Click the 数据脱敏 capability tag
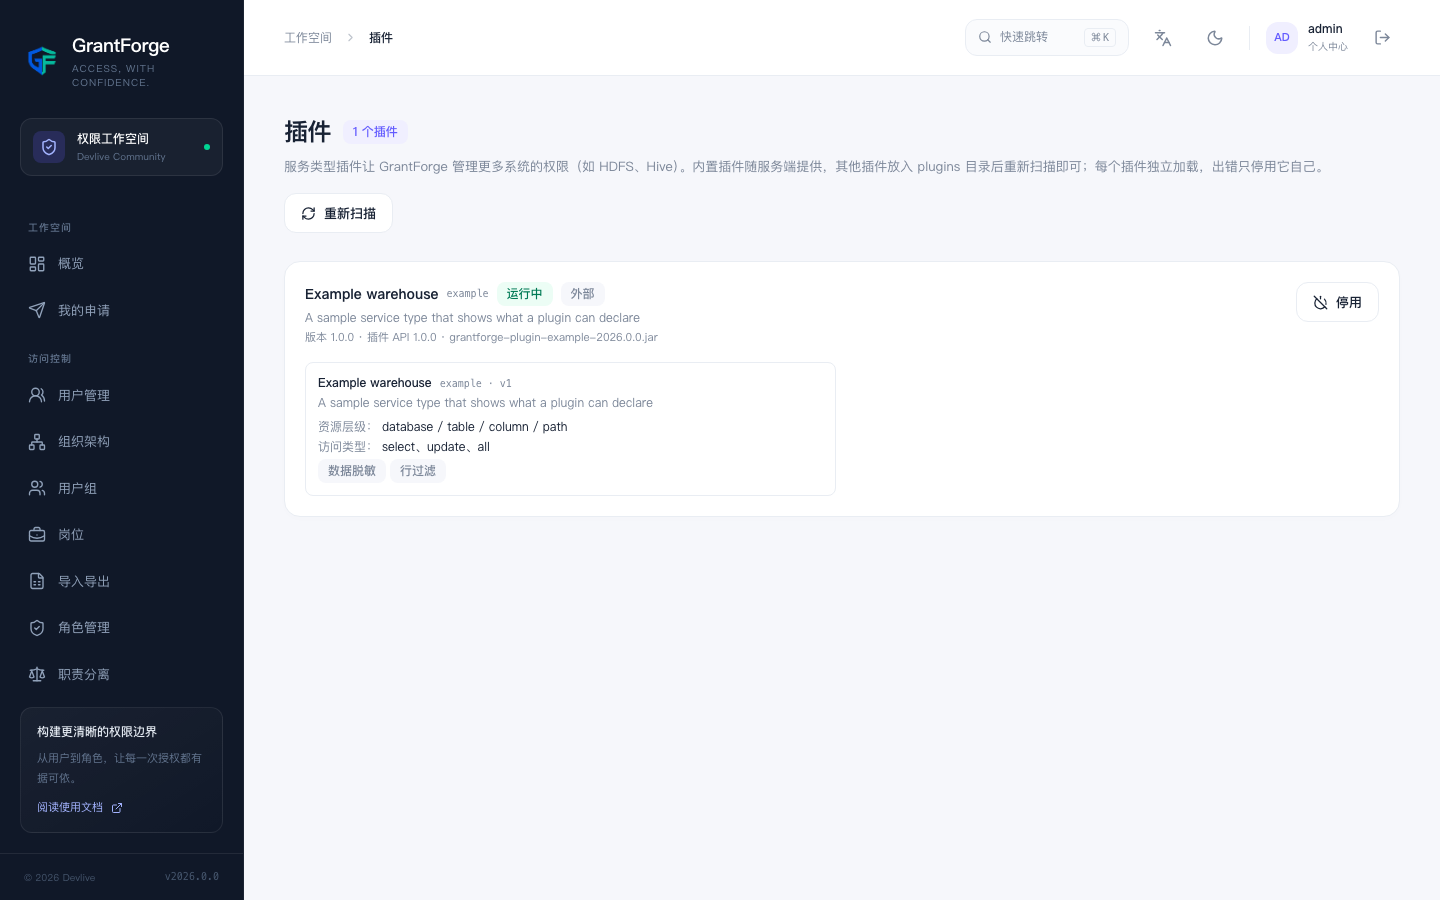The height and width of the screenshot is (900, 1440). point(352,471)
